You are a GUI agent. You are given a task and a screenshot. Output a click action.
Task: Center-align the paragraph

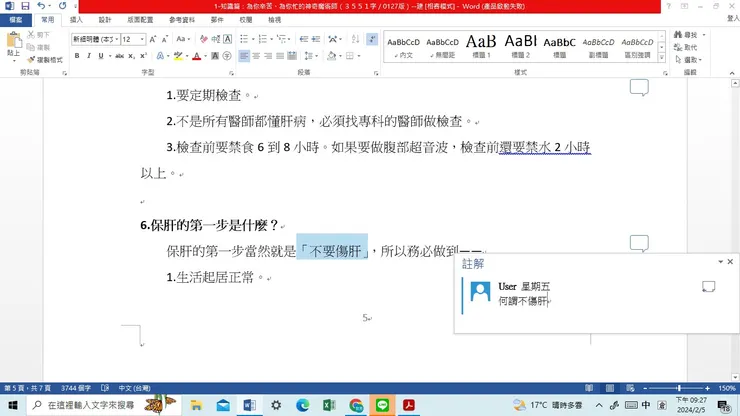pos(256,56)
